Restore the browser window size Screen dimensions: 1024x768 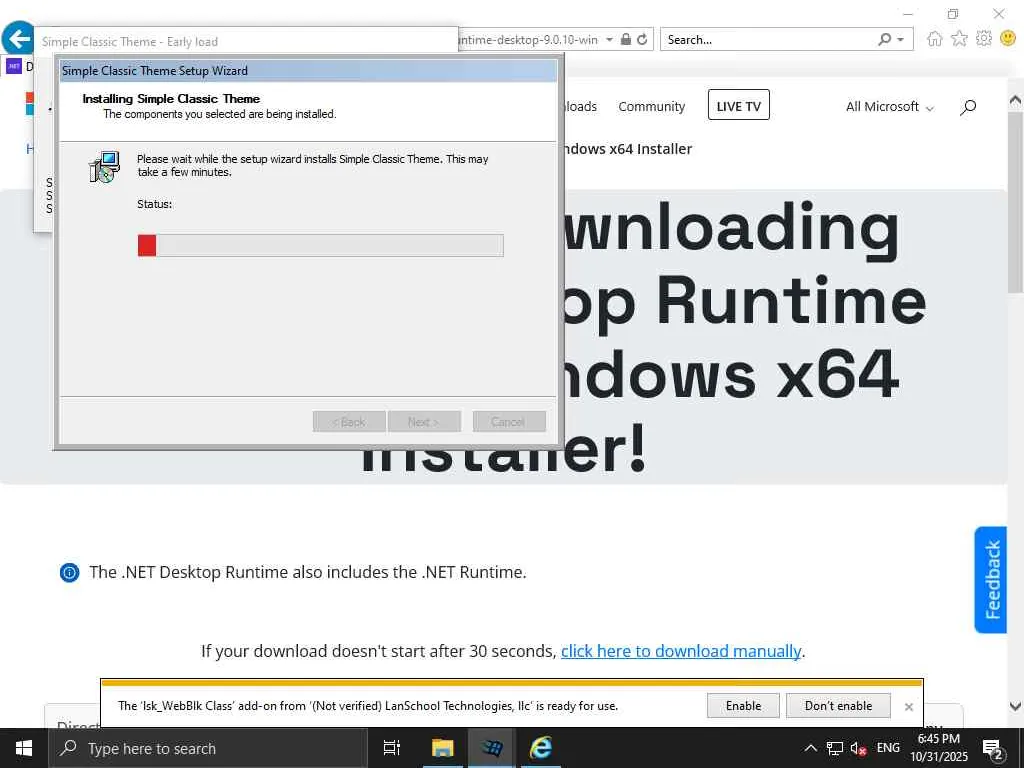(x=953, y=14)
